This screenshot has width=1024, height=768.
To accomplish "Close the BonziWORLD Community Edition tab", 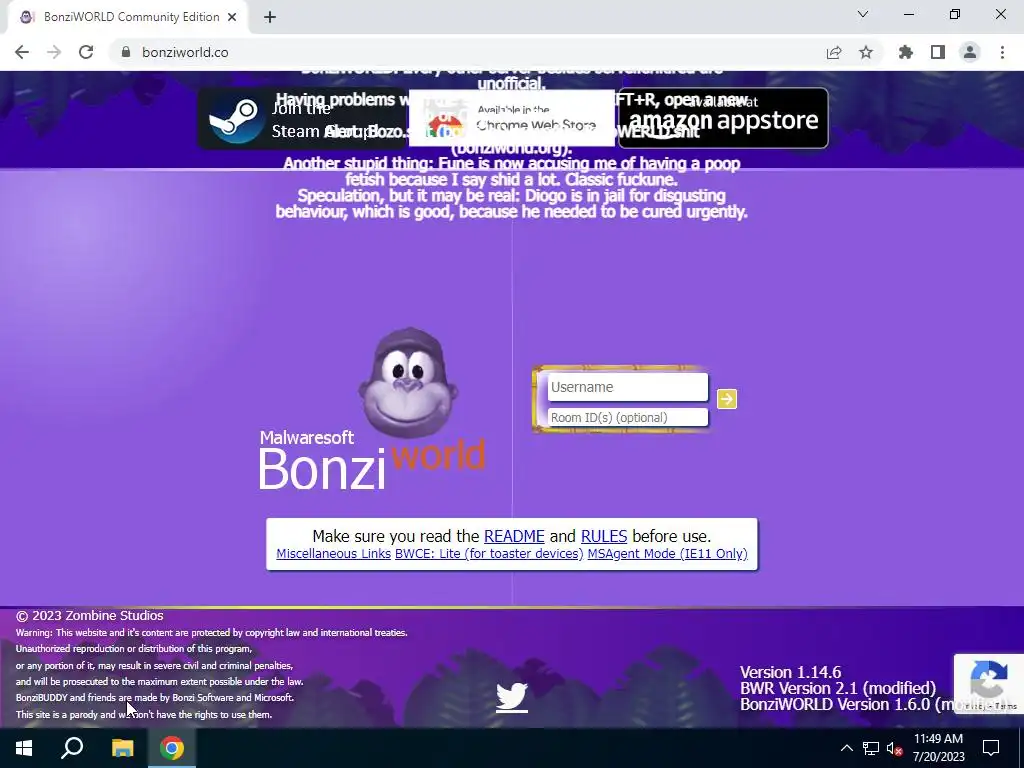I will pyautogui.click(x=232, y=17).
